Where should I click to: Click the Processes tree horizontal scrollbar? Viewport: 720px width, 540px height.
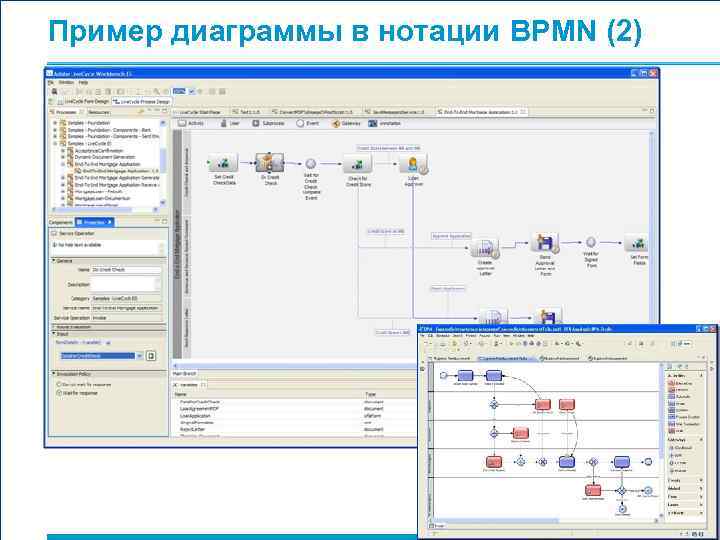tap(104, 210)
